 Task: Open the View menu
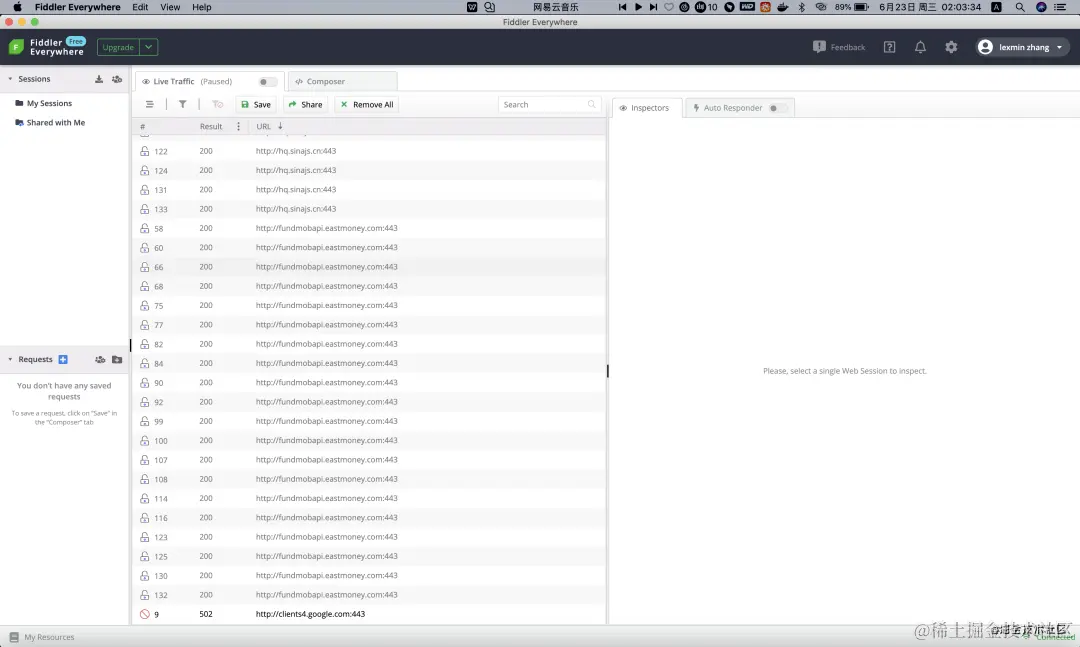point(170,7)
